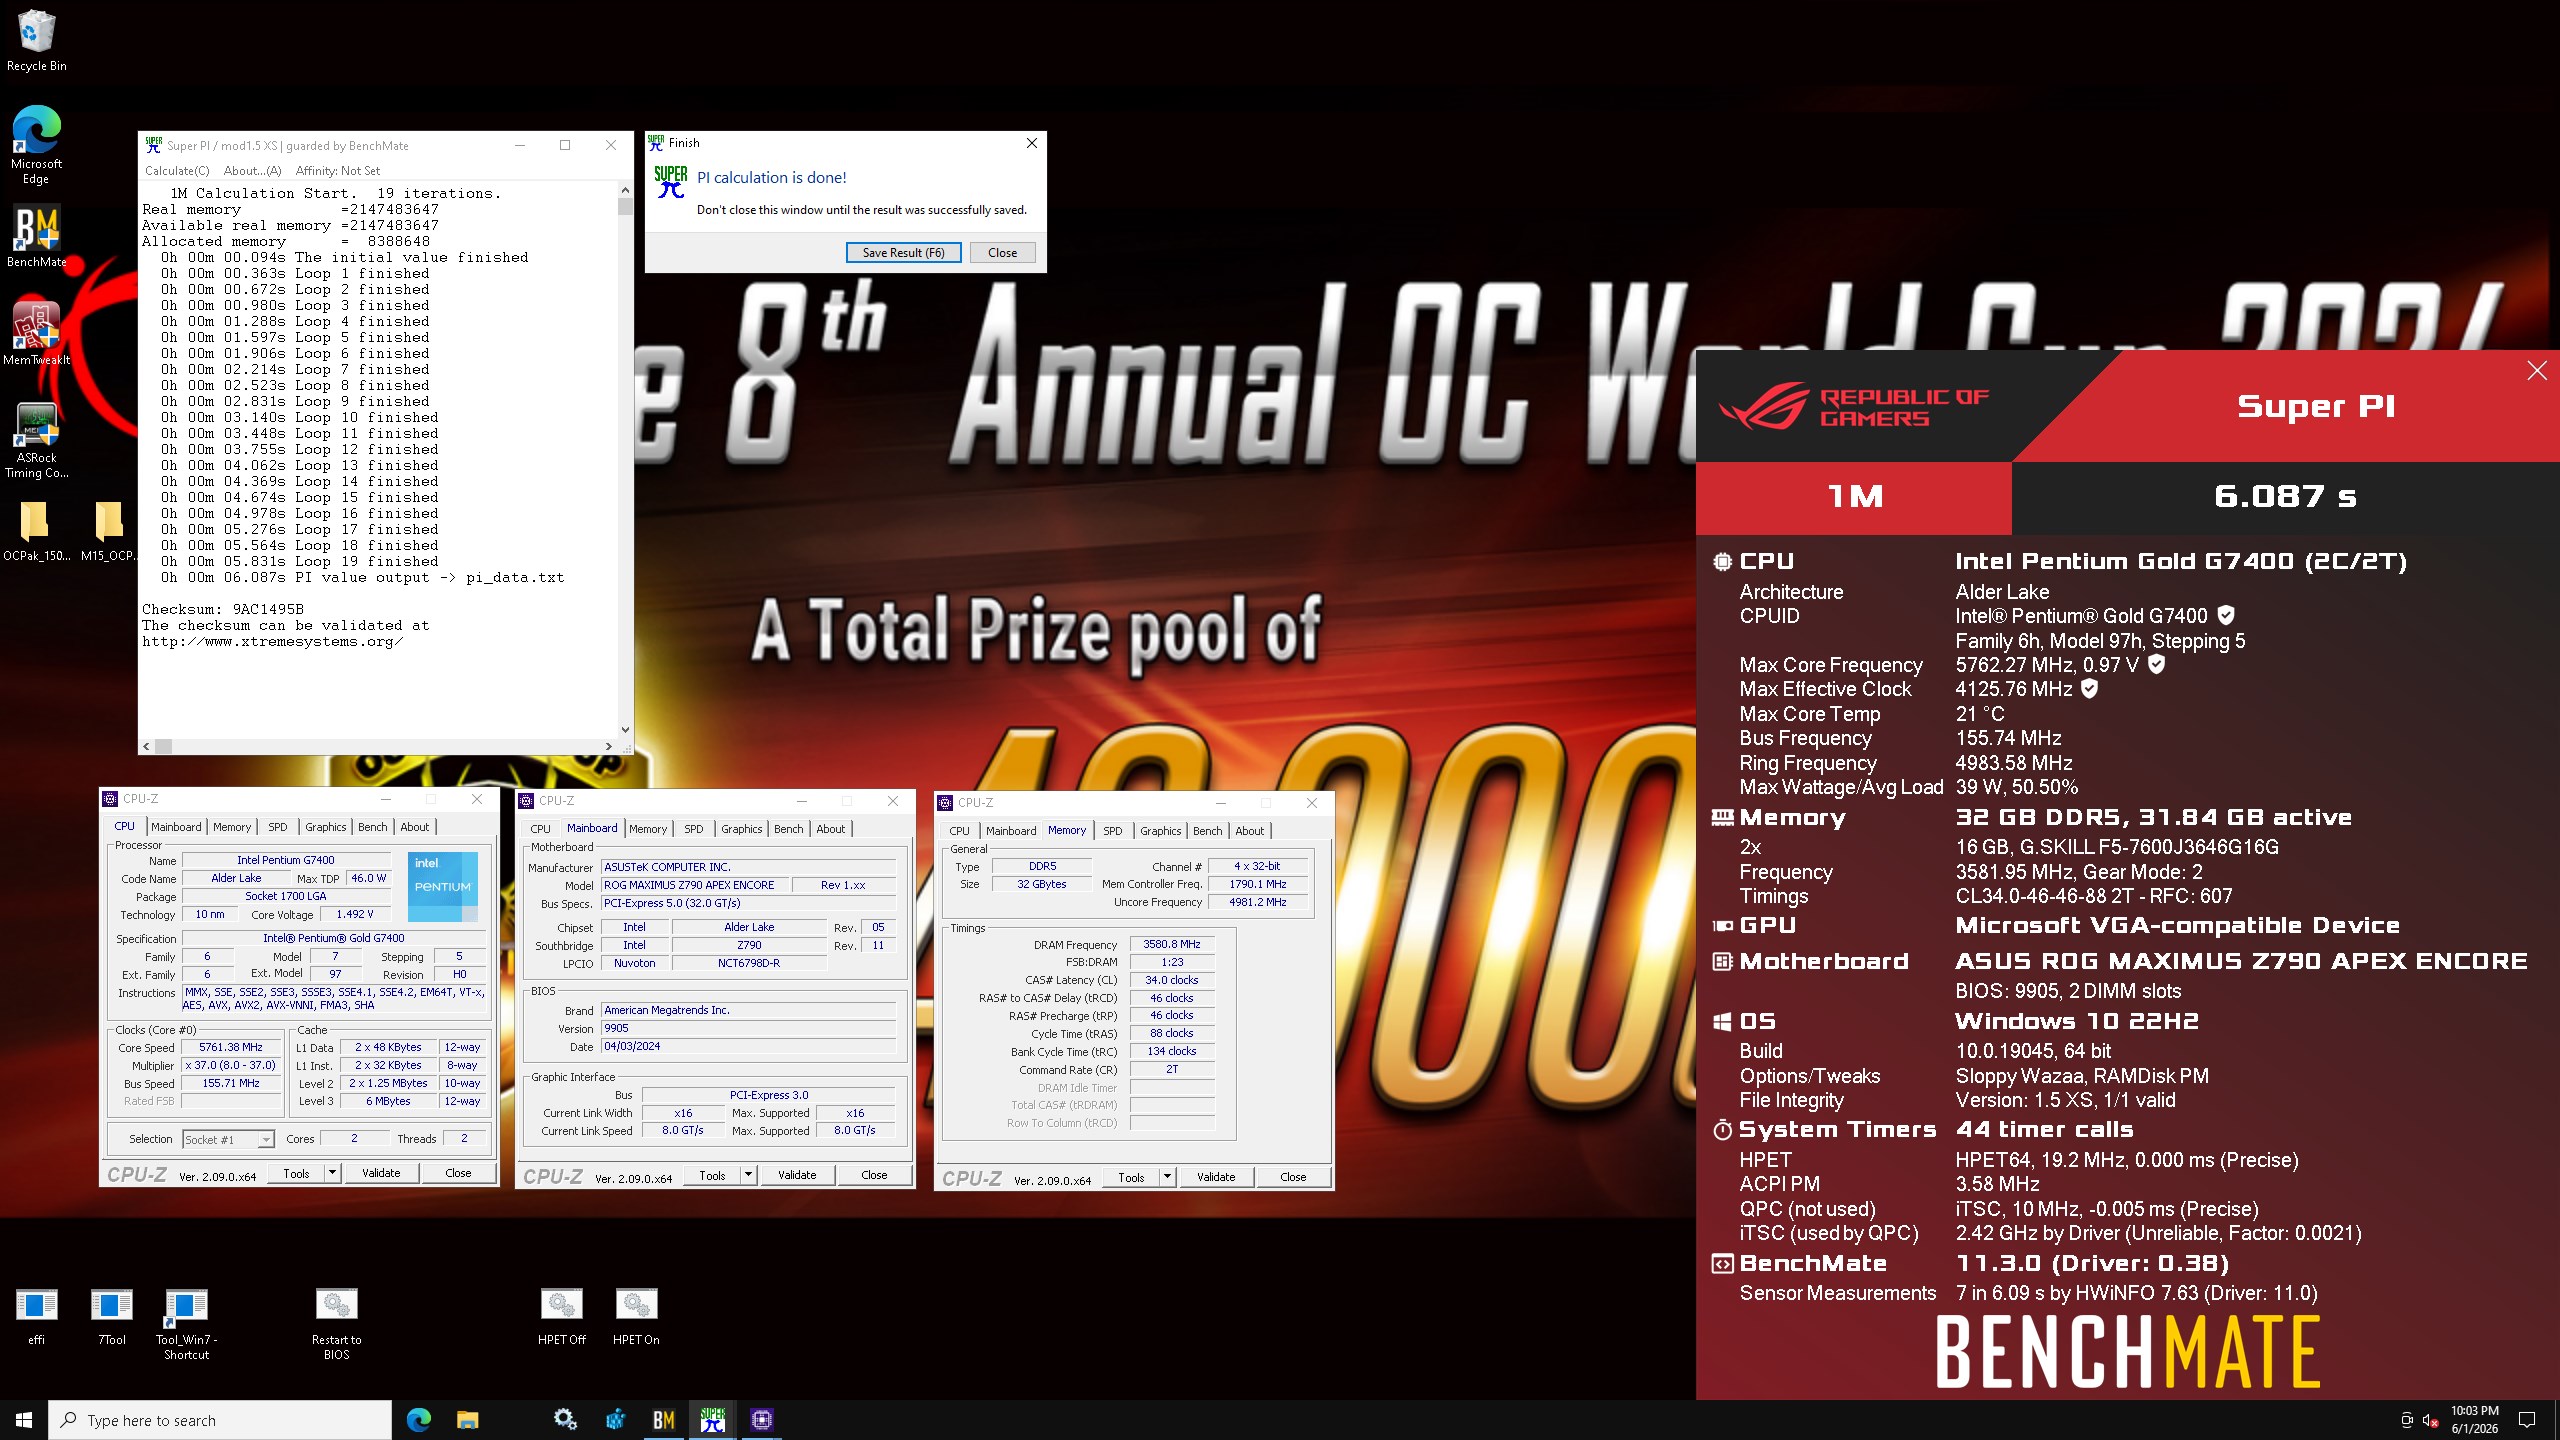Click the 6.087 s result in BenchMate

2285,497
